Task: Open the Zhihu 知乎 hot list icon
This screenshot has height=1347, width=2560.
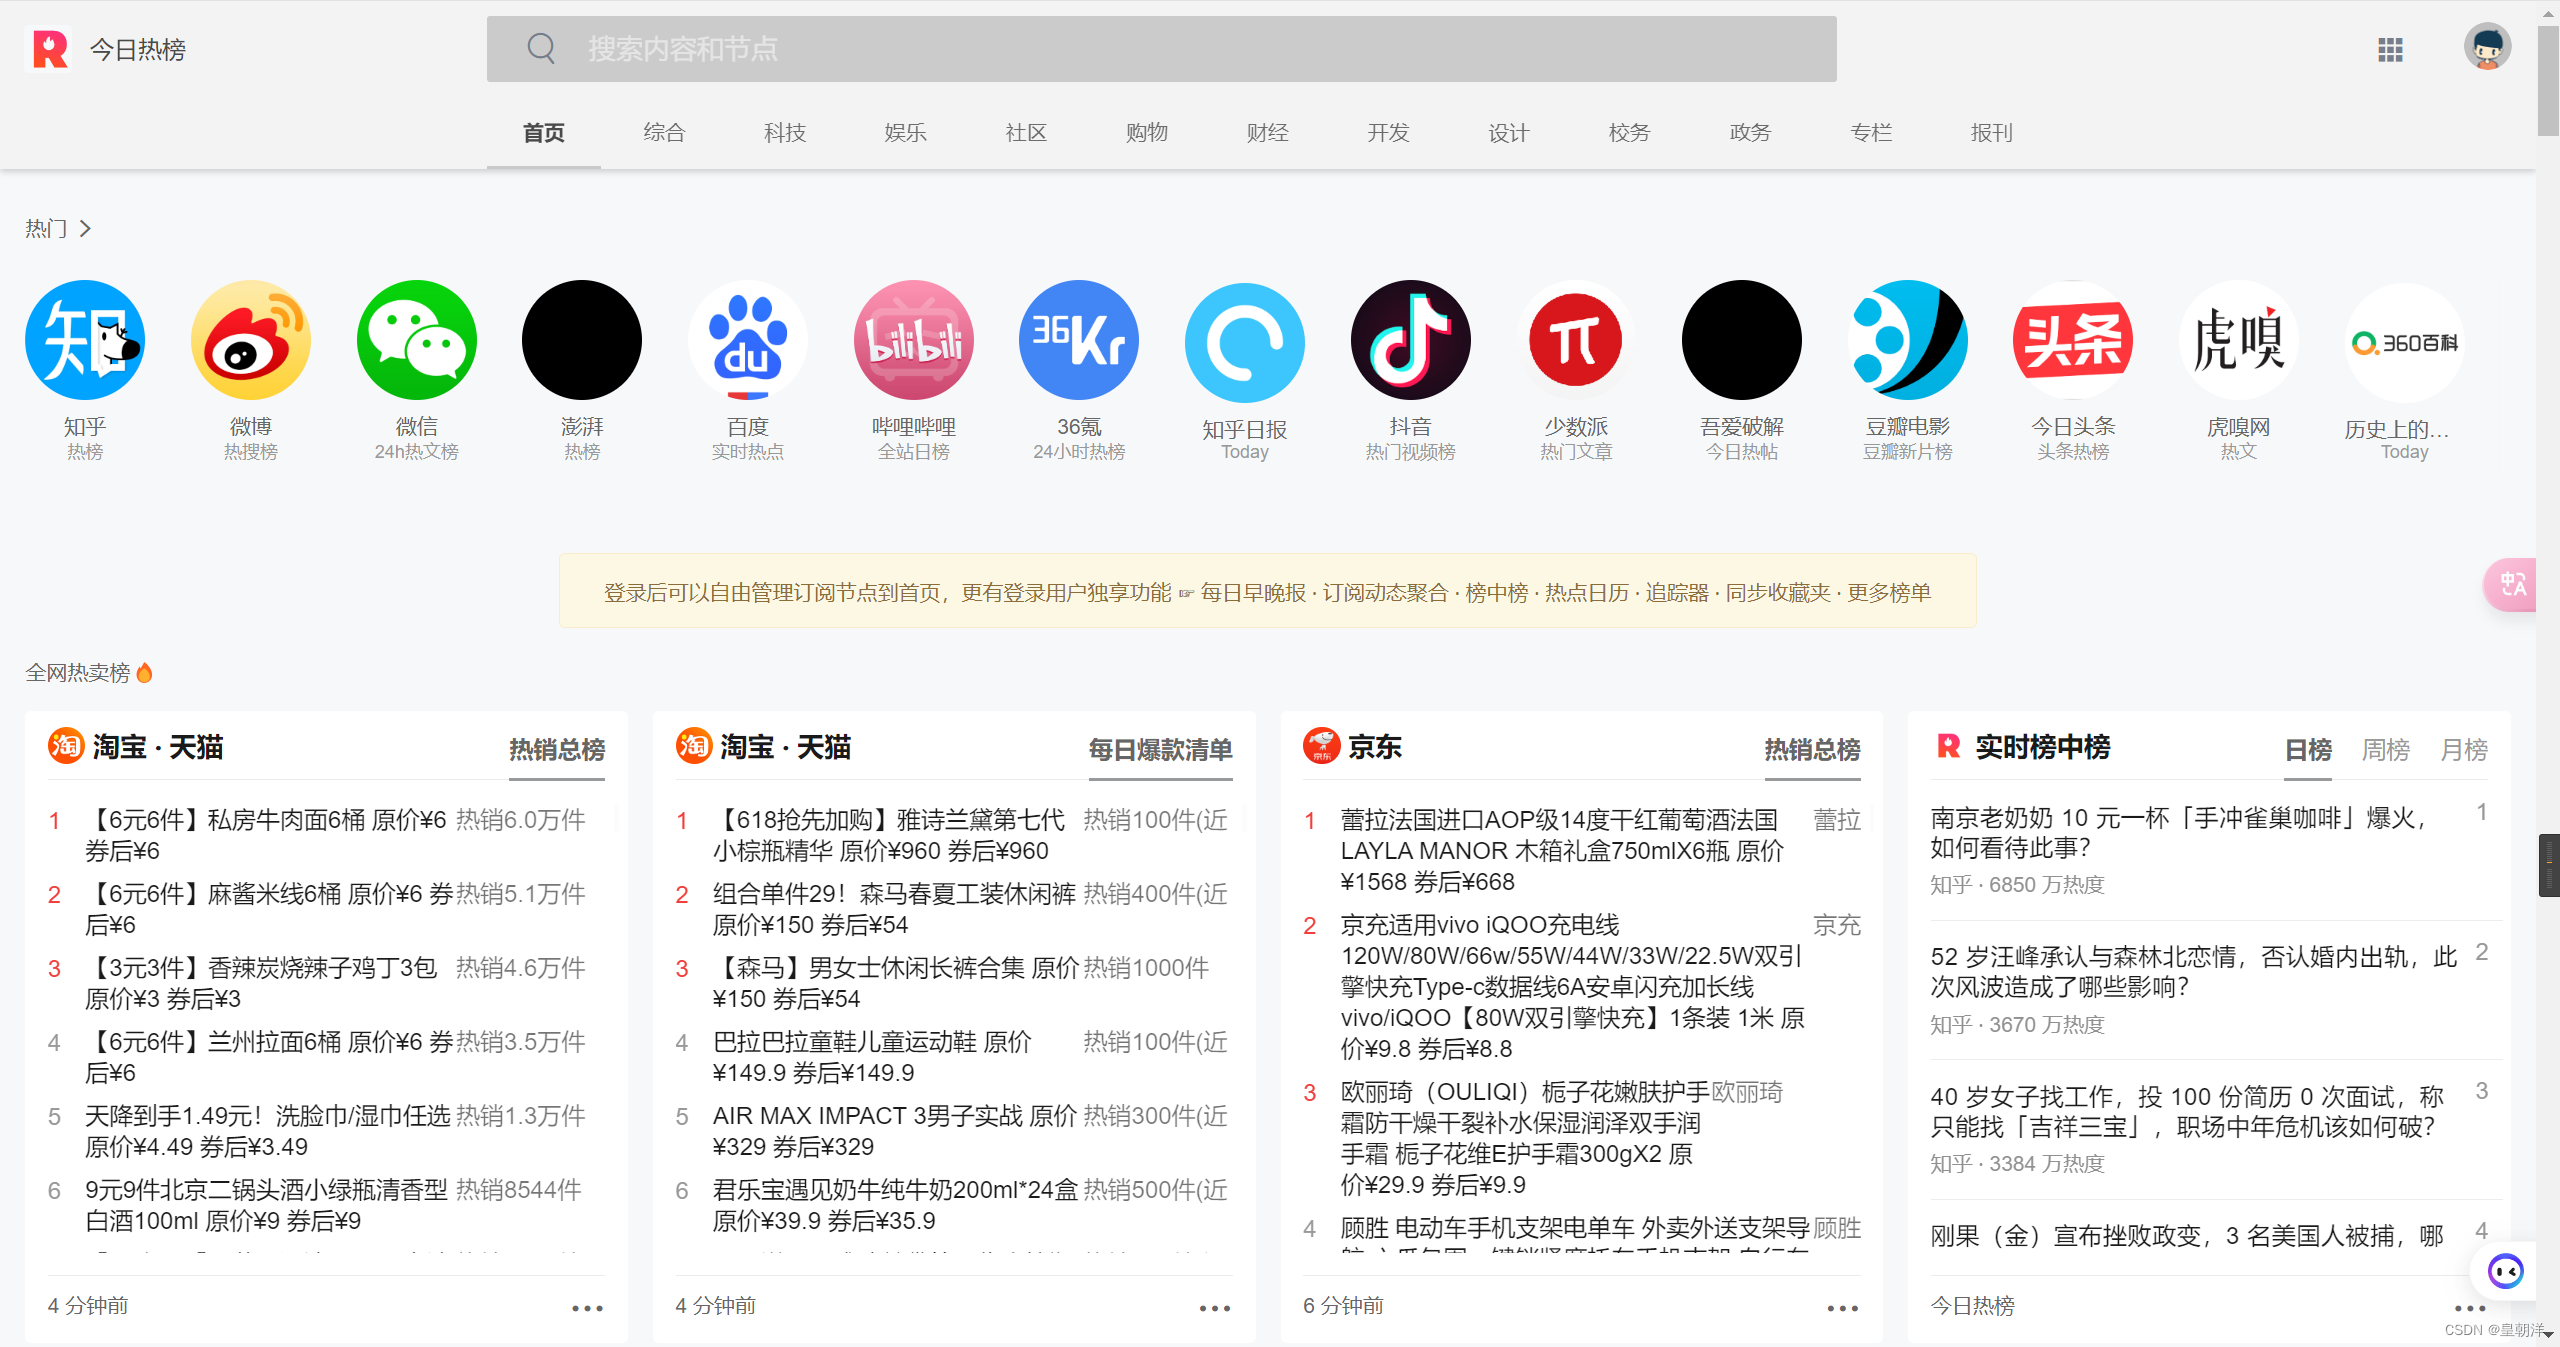Action: pyautogui.click(x=85, y=341)
